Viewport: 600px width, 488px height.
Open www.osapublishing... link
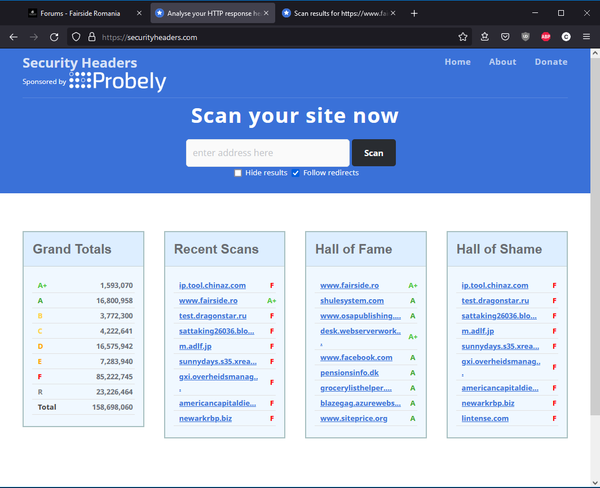[360, 316]
